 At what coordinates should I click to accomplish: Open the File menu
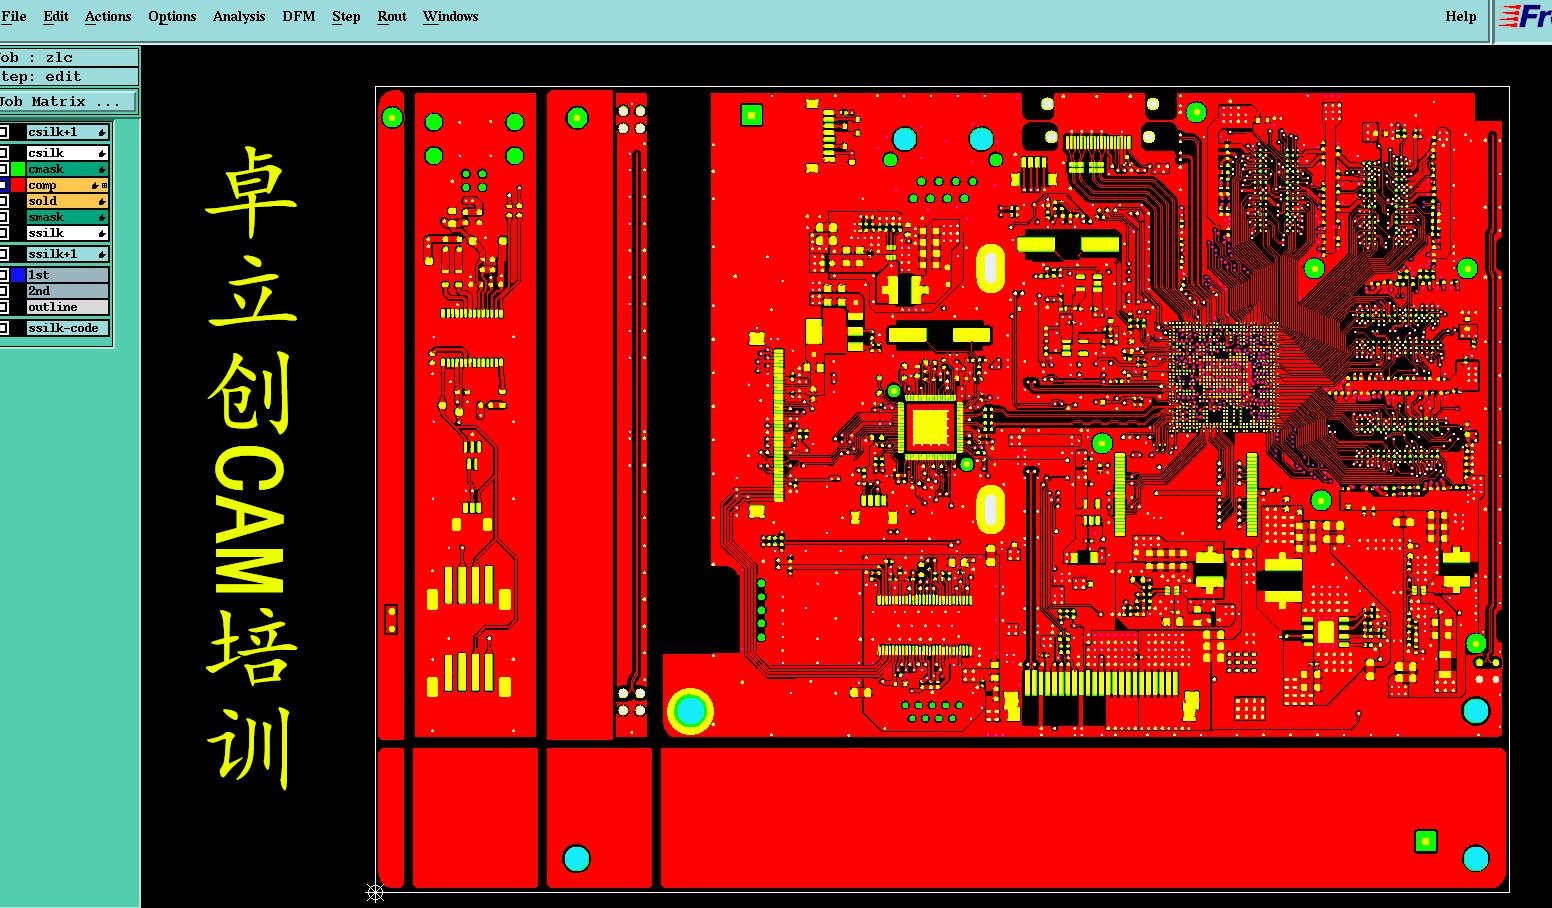tap(14, 16)
